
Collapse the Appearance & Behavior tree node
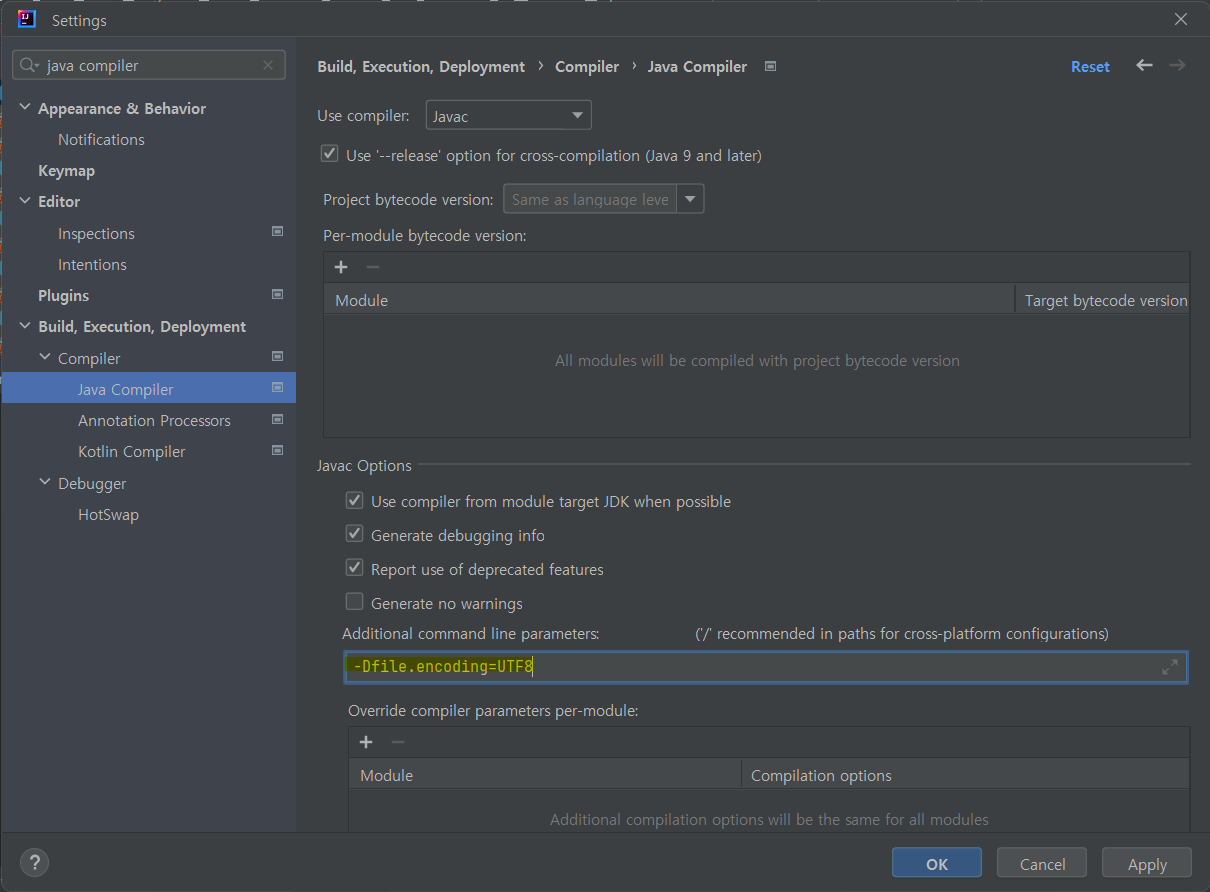click(25, 108)
